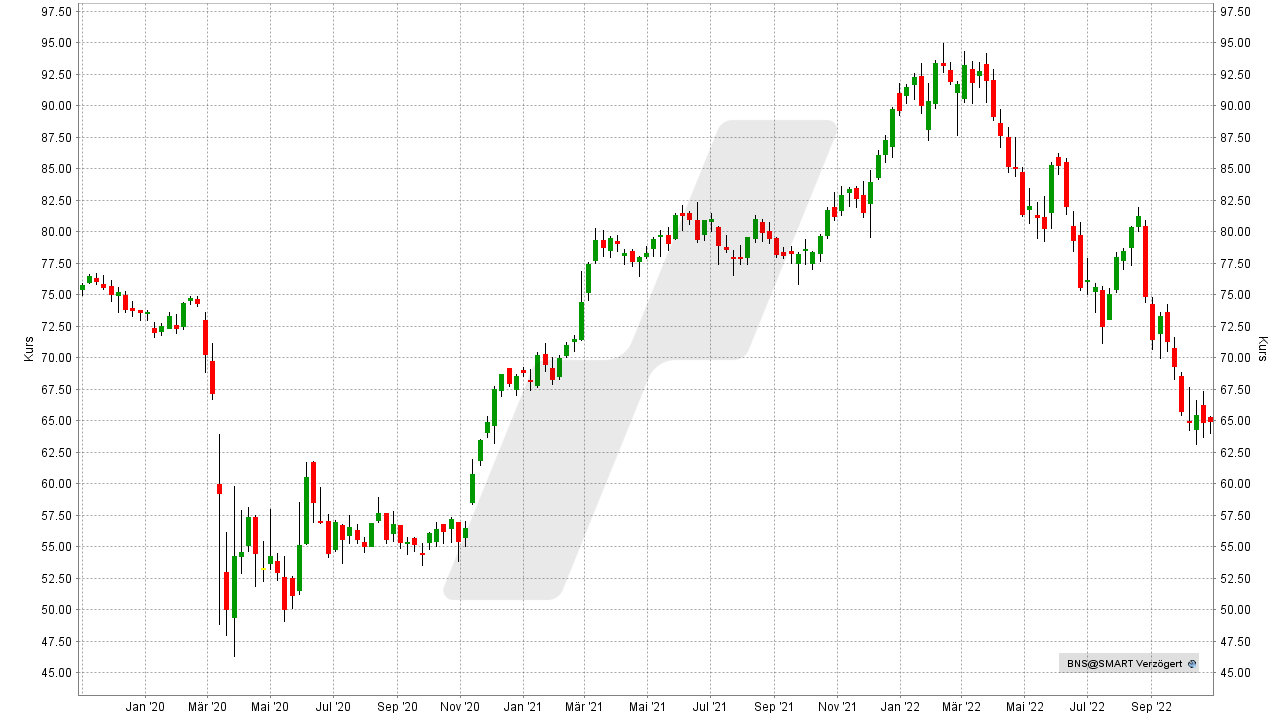
Task: Select the Mai '21 date label
Action: [647, 707]
